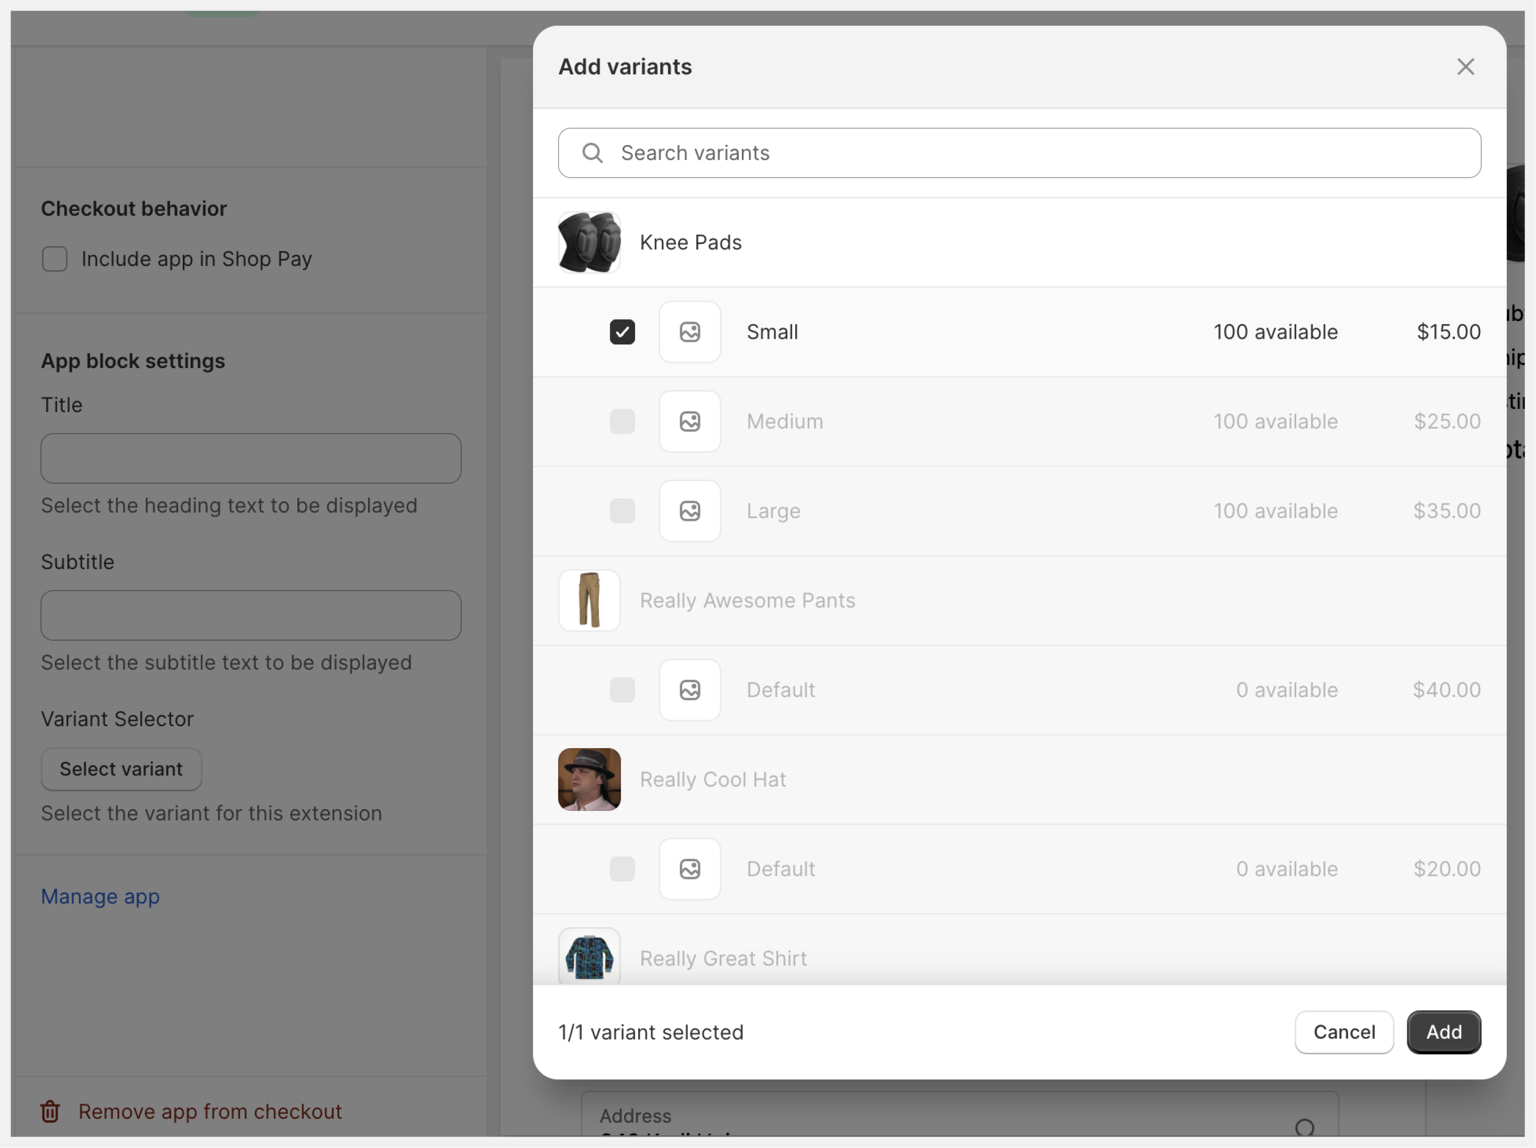Open Really Awesome Pants thumbnail
This screenshot has width=1536, height=1148.
[589, 600]
